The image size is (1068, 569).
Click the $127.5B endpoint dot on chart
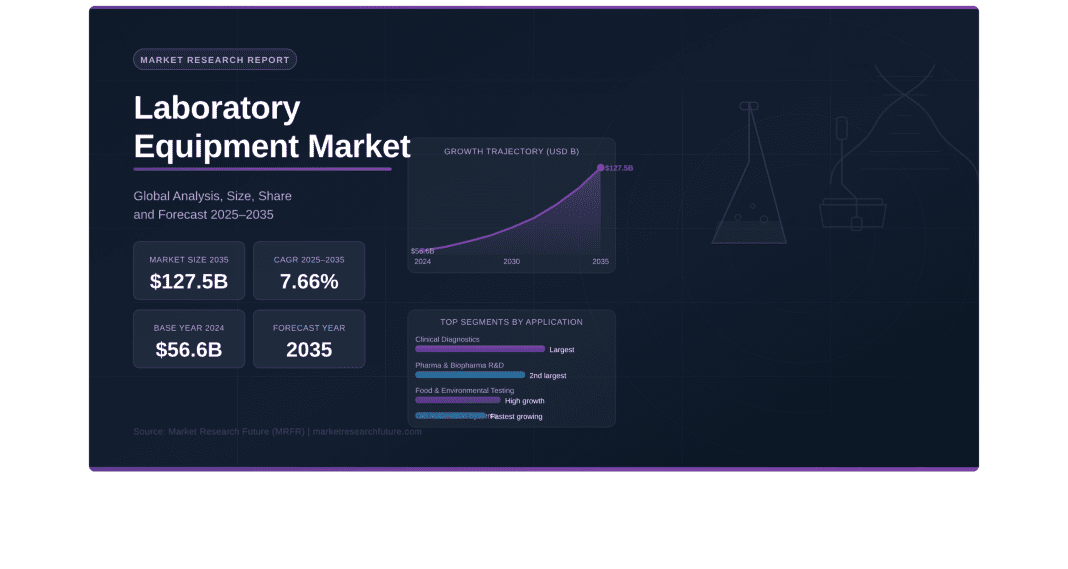coord(600,168)
